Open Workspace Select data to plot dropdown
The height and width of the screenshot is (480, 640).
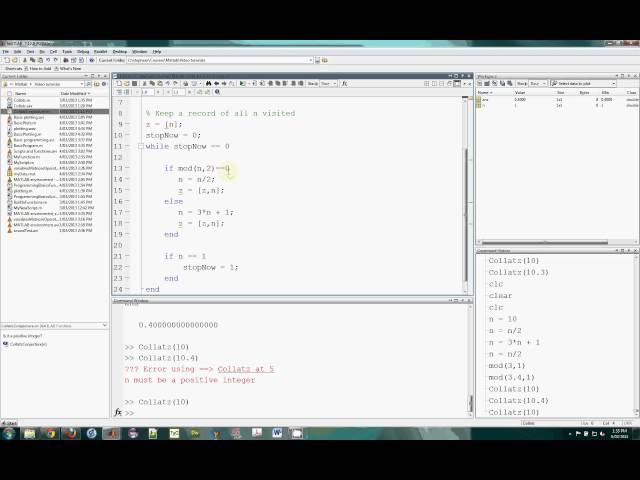point(583,84)
